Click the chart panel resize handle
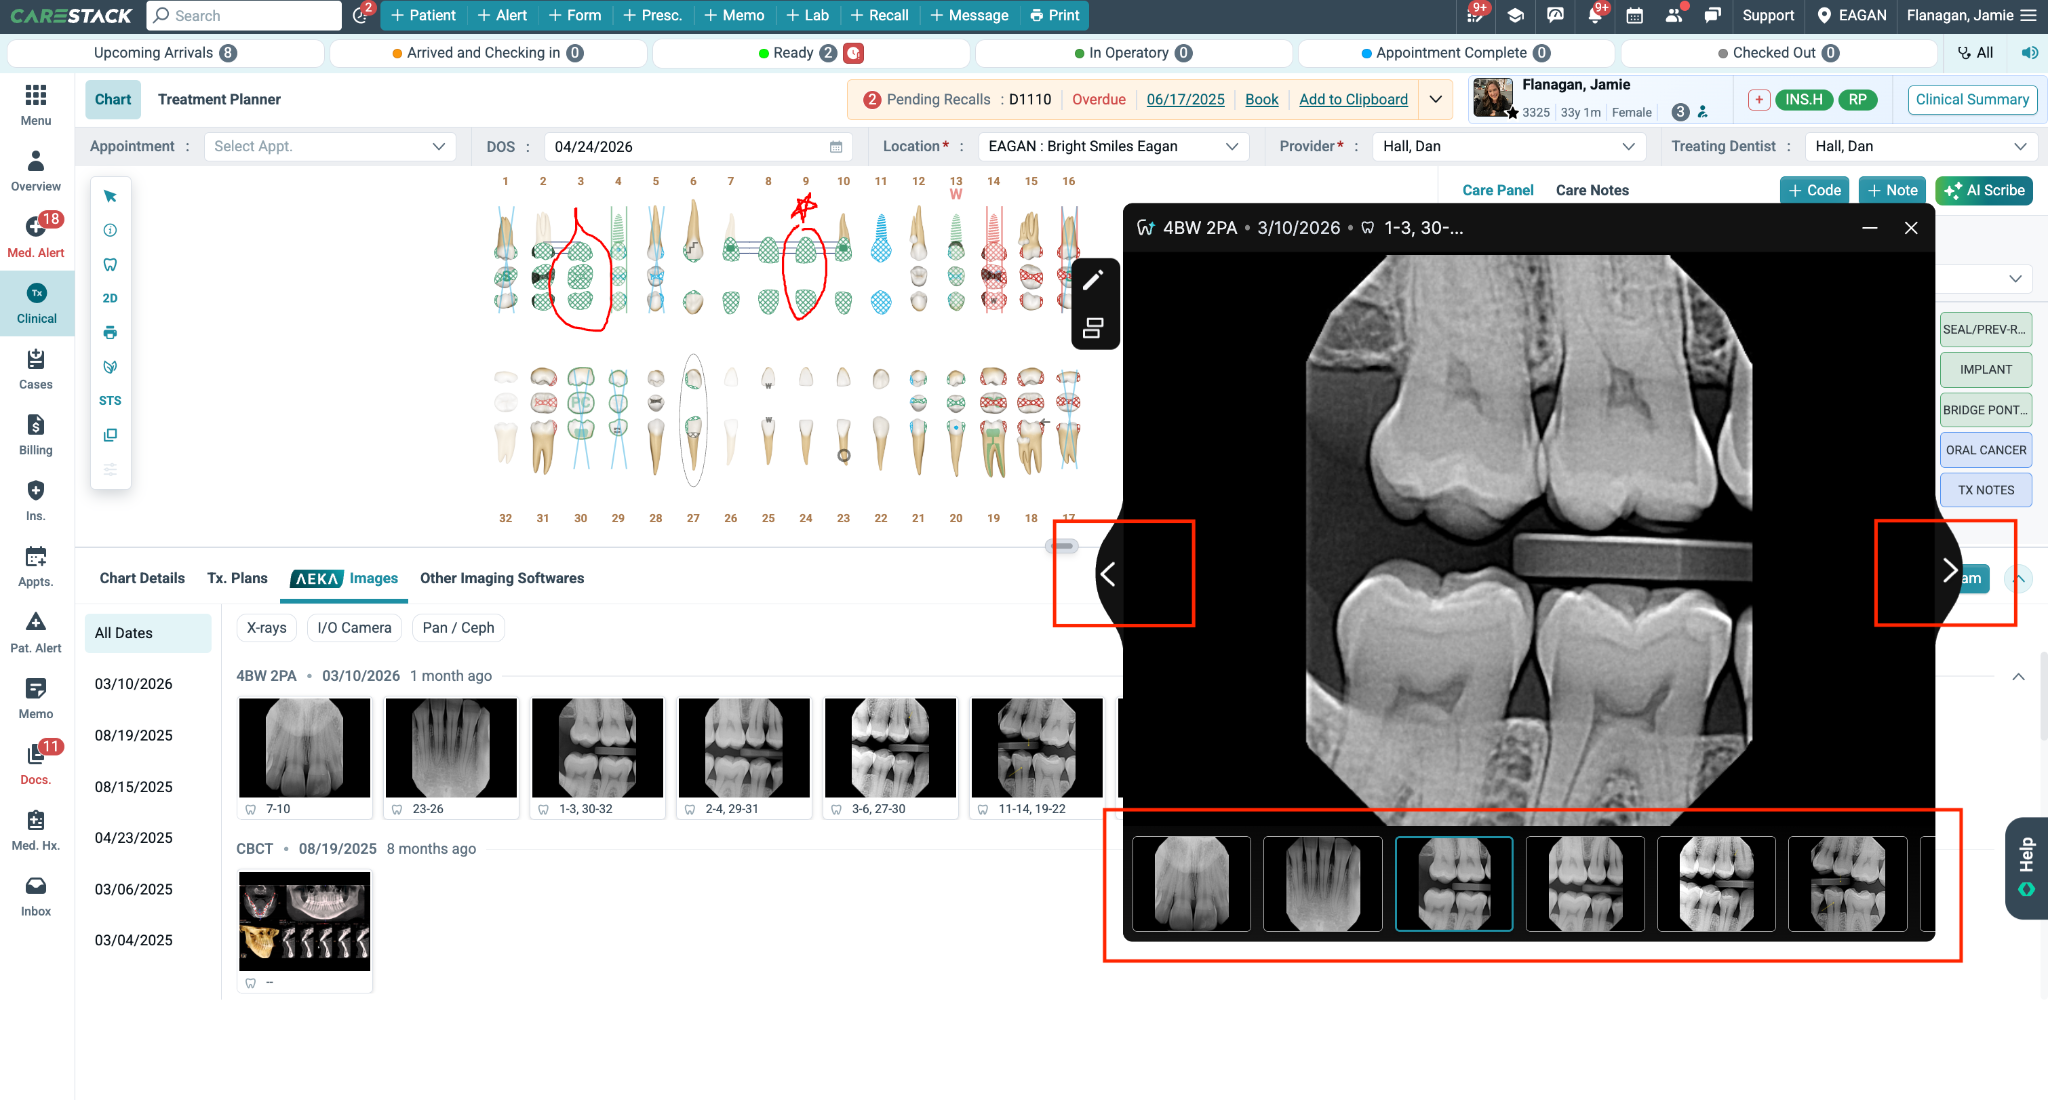Screen dimensions: 2048x1100 click(x=1062, y=546)
